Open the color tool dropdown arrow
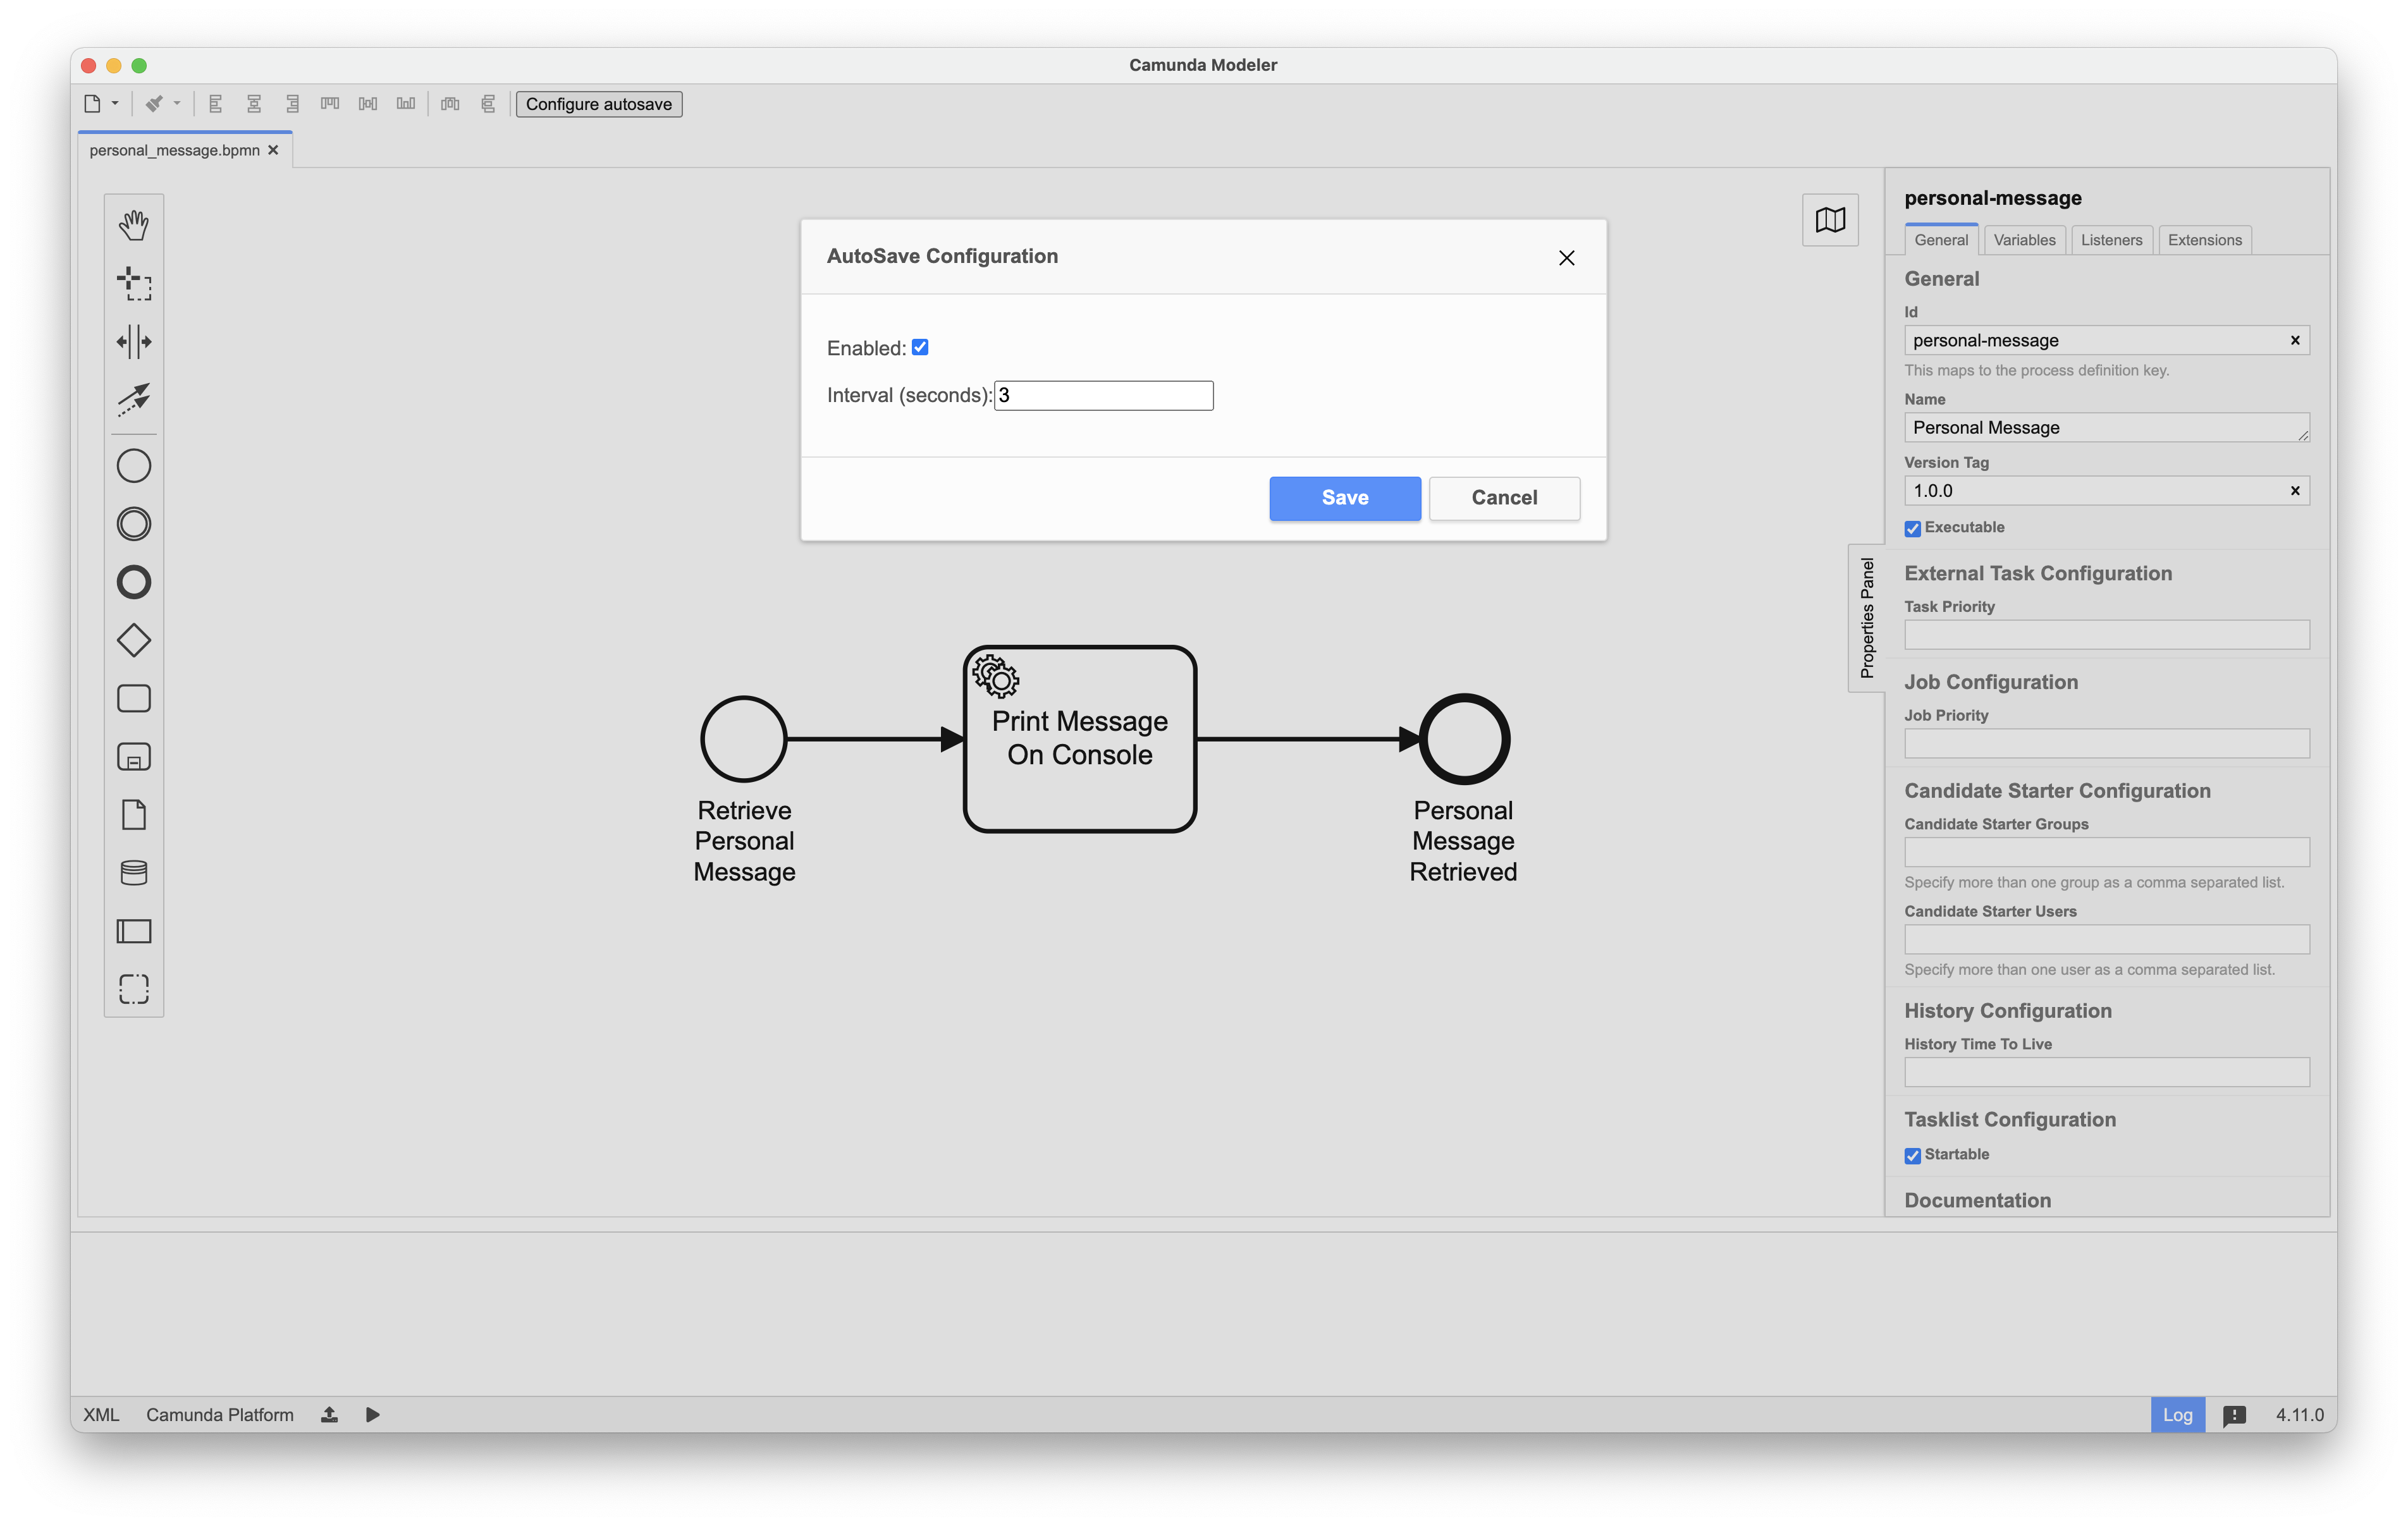2408x1526 pixels. point(177,103)
